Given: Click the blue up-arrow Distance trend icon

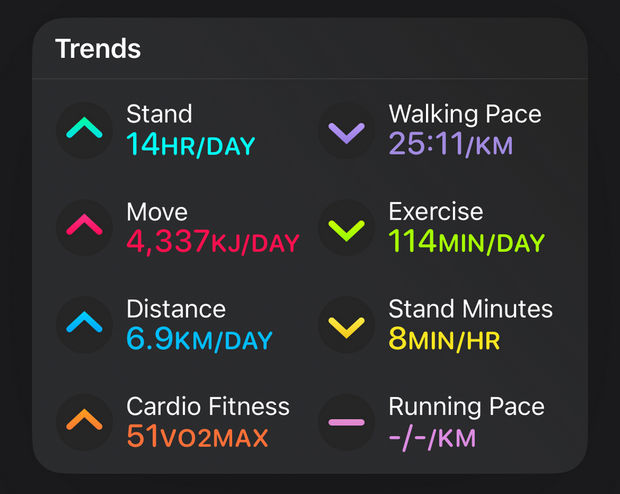Looking at the screenshot, I should coord(86,323).
